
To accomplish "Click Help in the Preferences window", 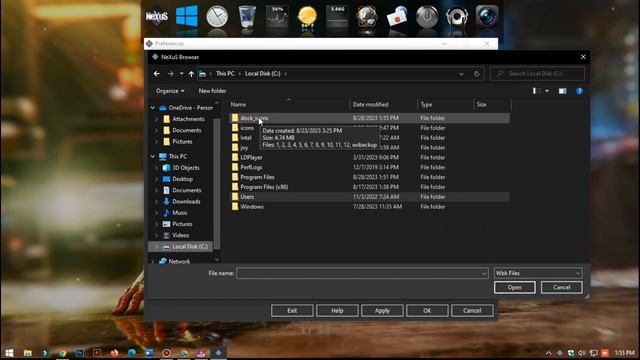I will pos(337,311).
